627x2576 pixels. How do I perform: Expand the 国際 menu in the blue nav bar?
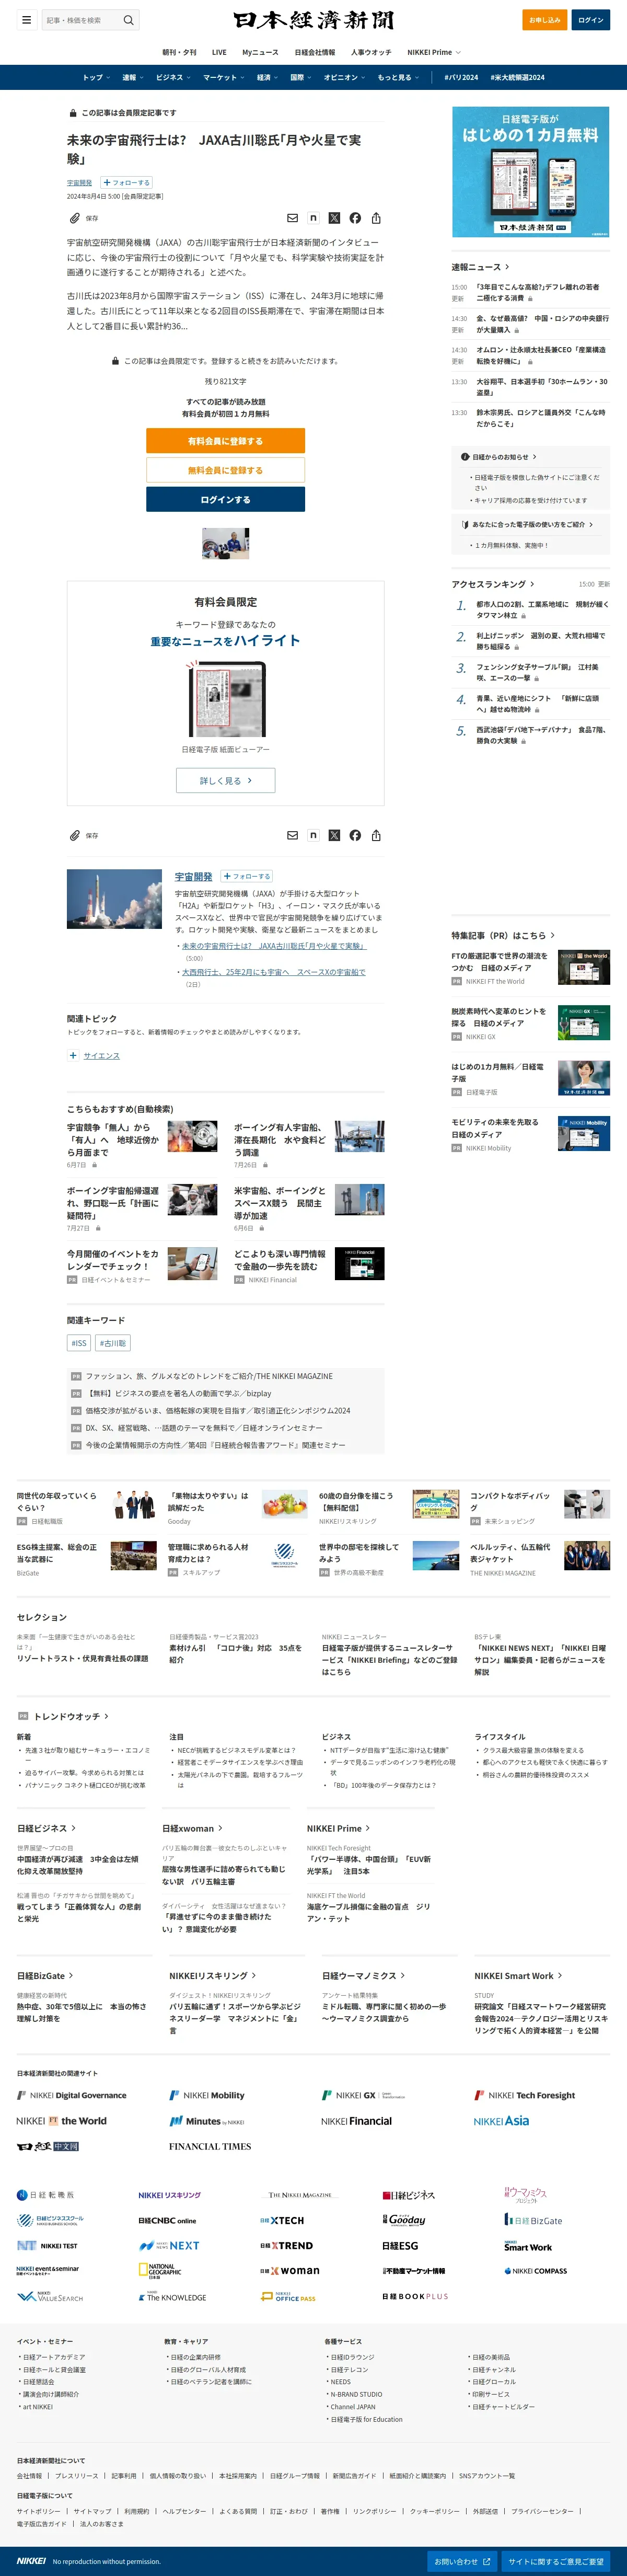(300, 77)
